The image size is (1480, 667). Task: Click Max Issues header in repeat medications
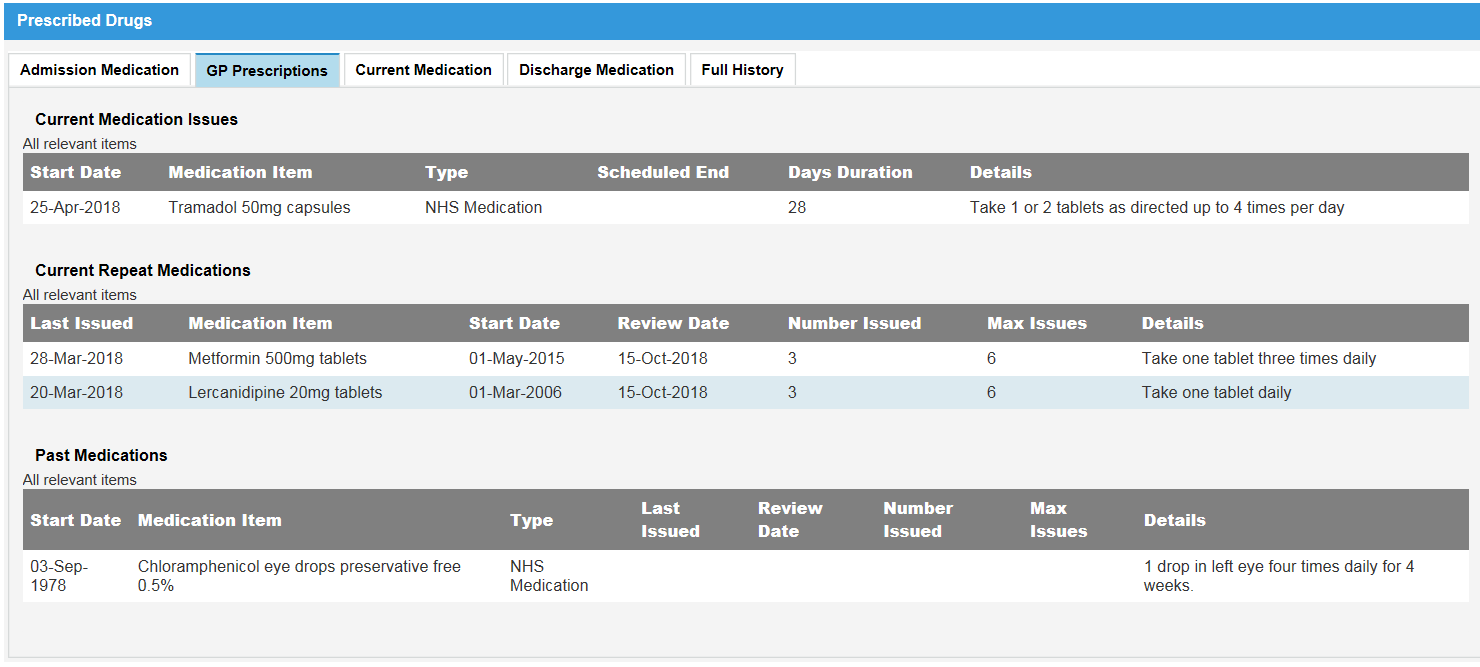[x=1037, y=323]
